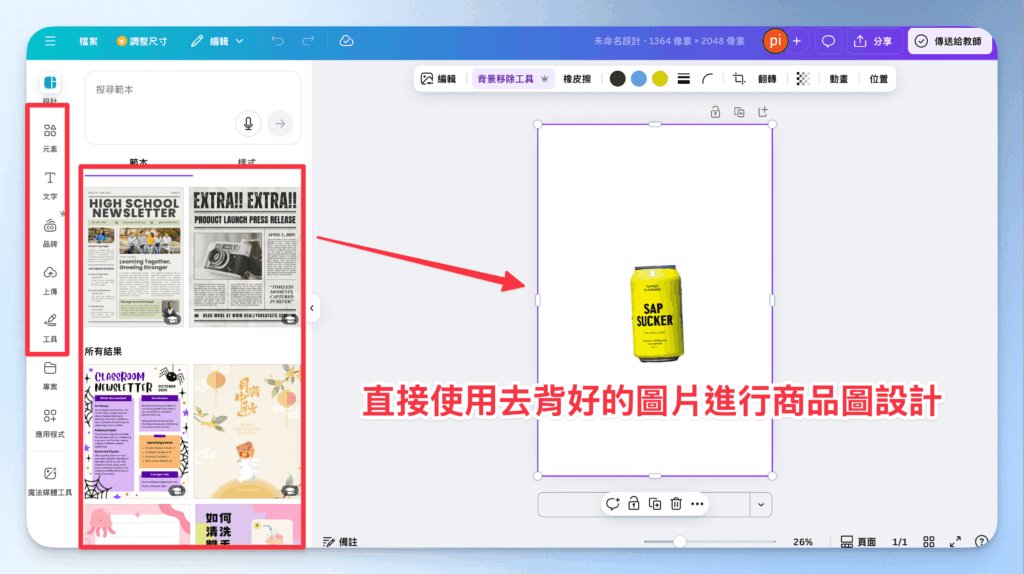This screenshot has height=574, width=1024.
Task: Select the Extra Extra press release template
Action: pos(245,257)
